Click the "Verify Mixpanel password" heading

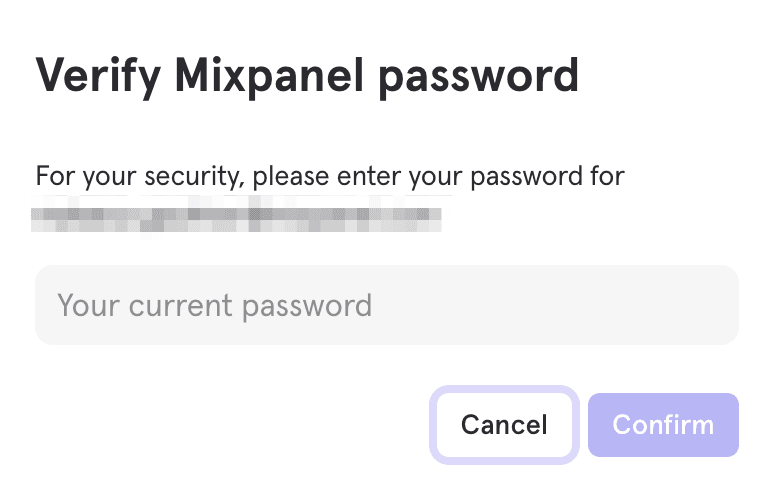tap(307, 77)
